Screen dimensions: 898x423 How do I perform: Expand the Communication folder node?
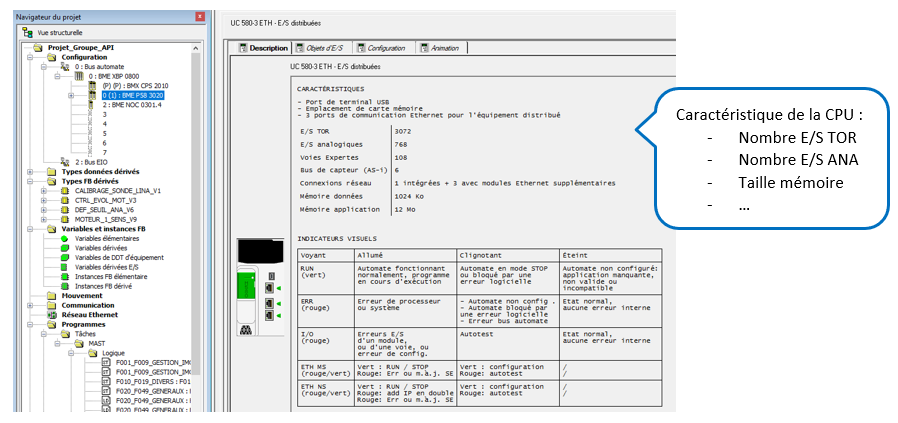pyautogui.click(x=29, y=305)
